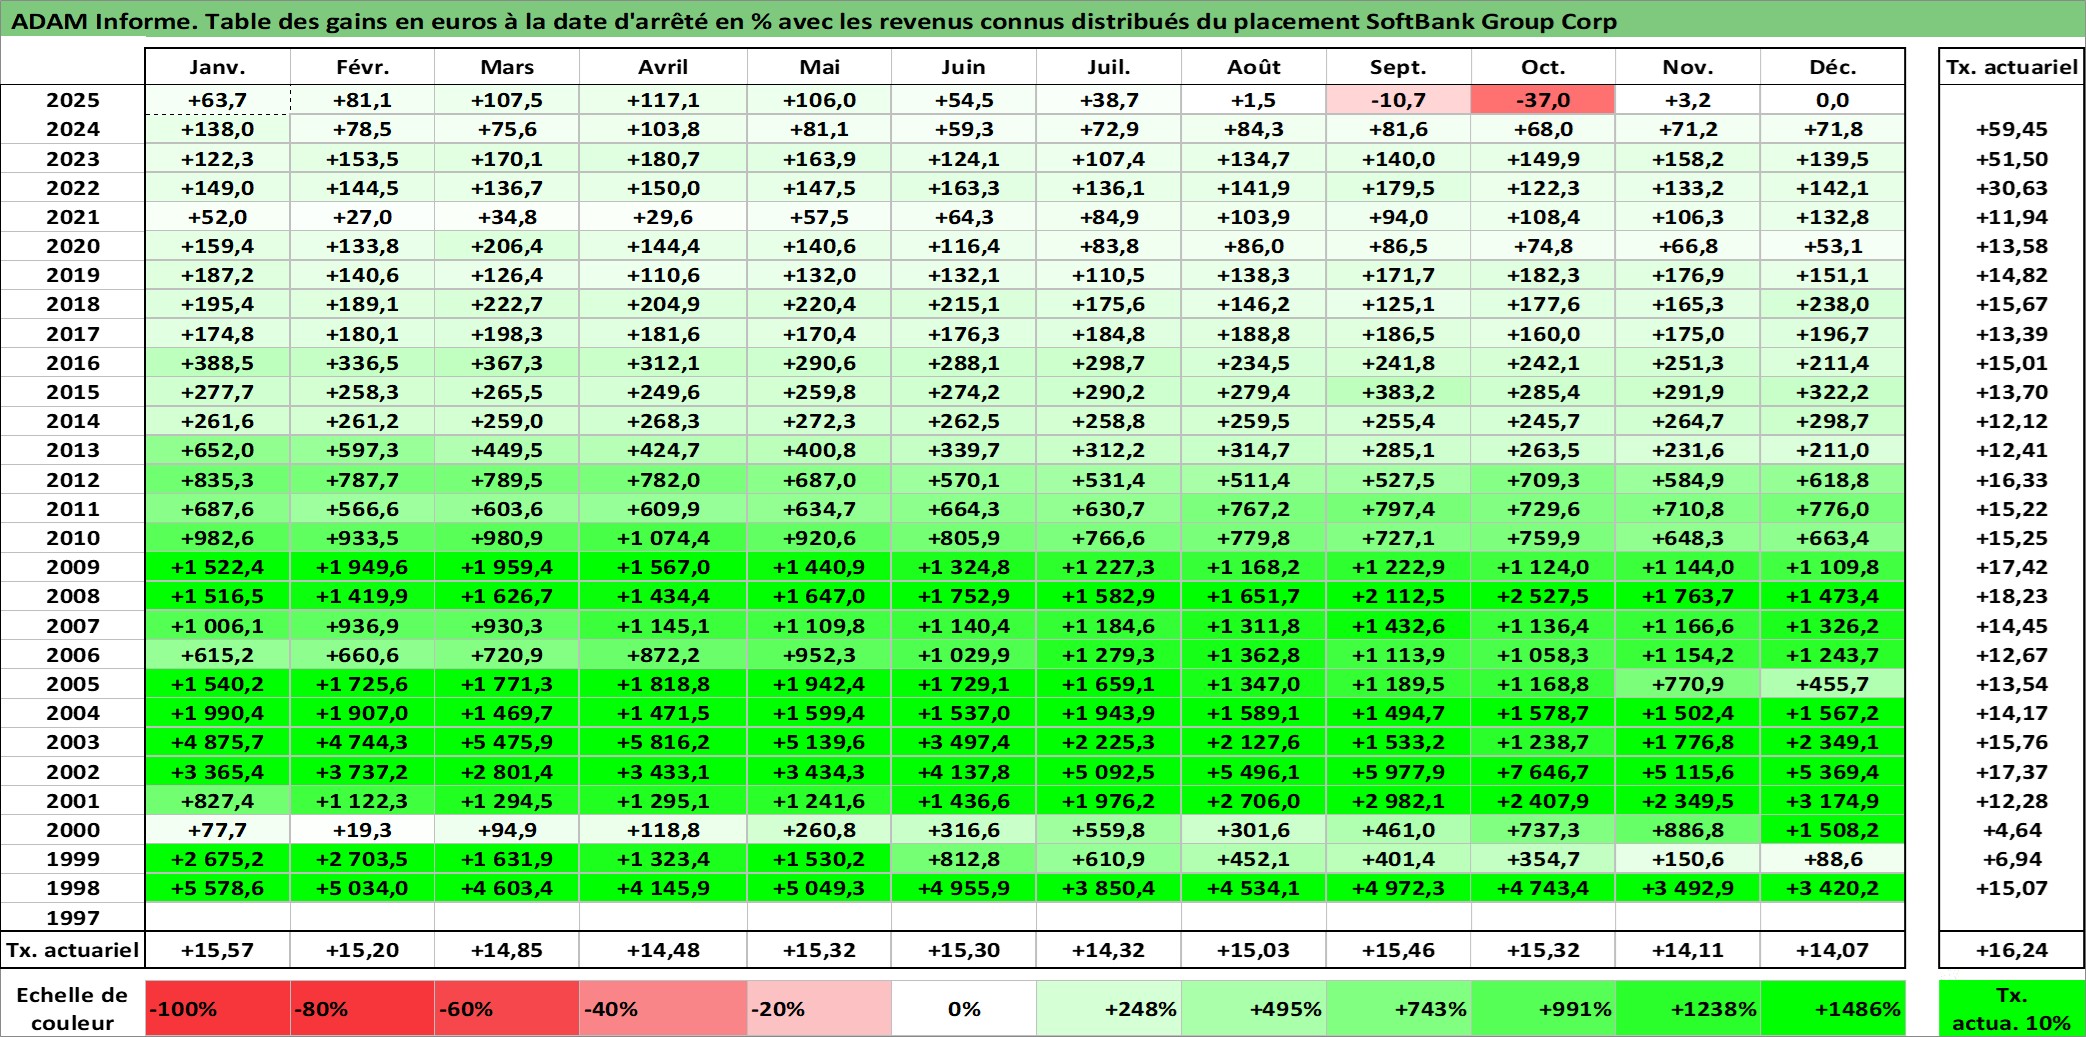Select the +206,4 cell in March 2020
The height and width of the screenshot is (1037, 2086).
pyautogui.click(x=507, y=246)
